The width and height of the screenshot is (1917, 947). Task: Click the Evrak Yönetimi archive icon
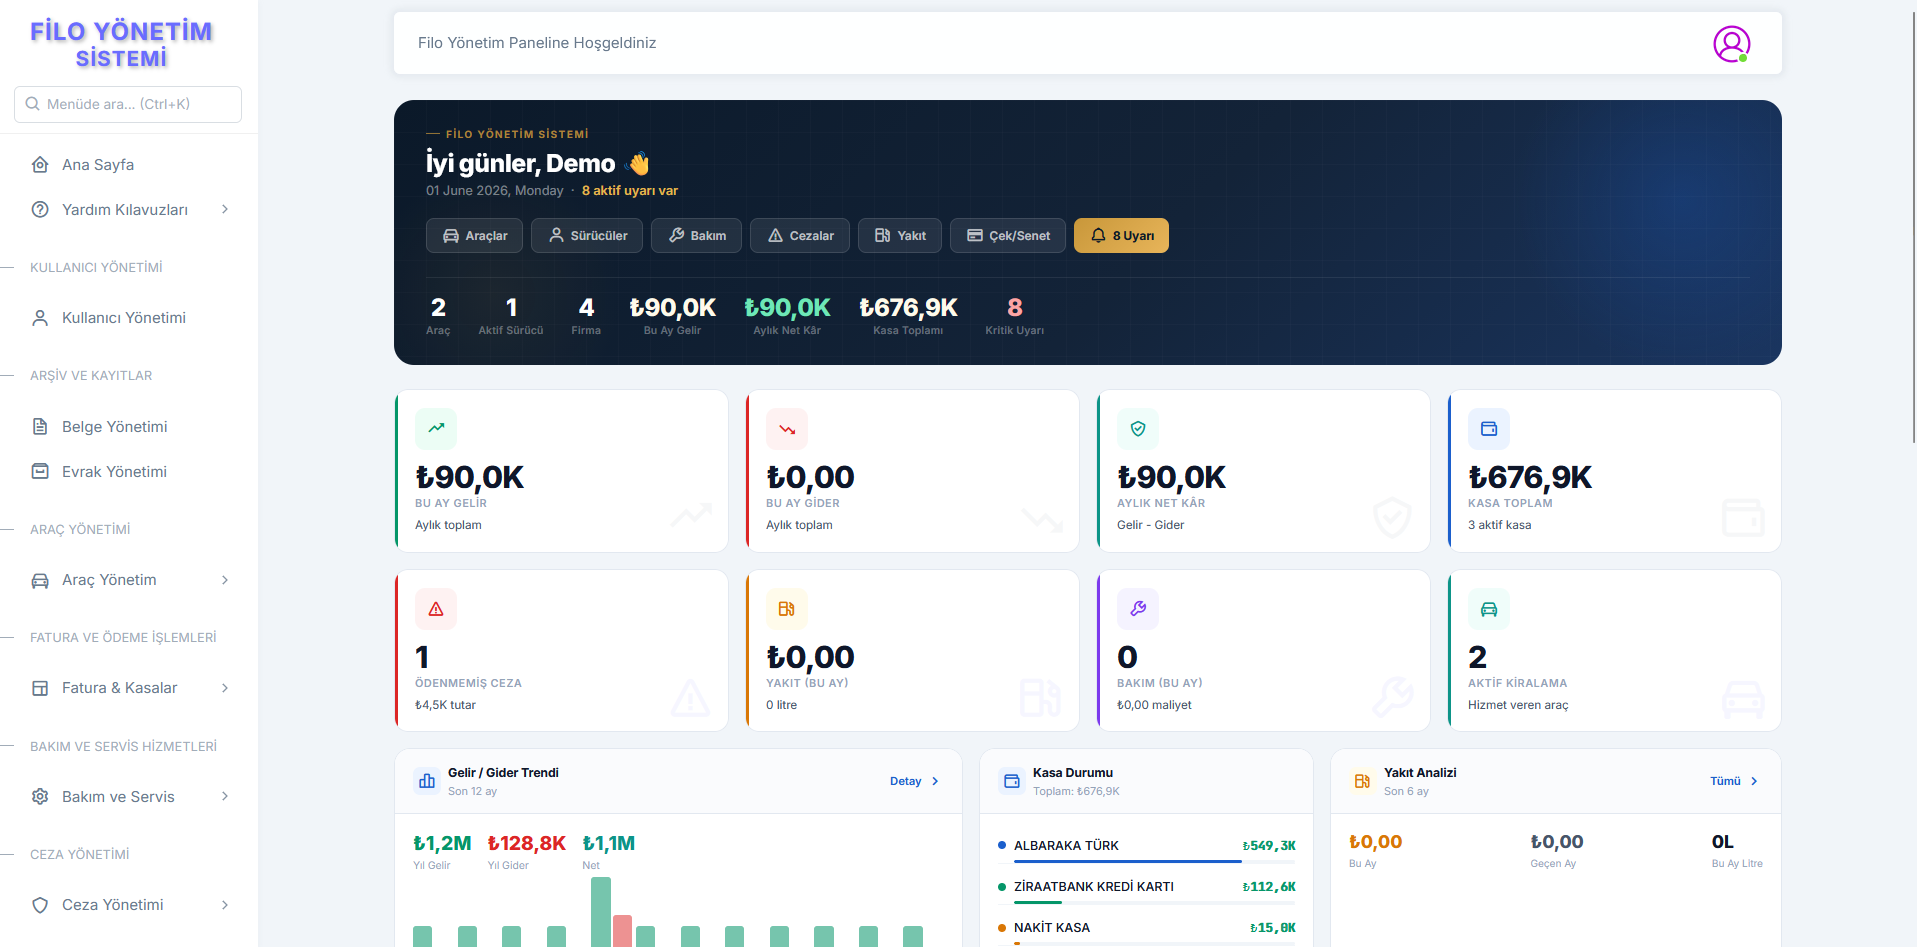[x=40, y=472]
